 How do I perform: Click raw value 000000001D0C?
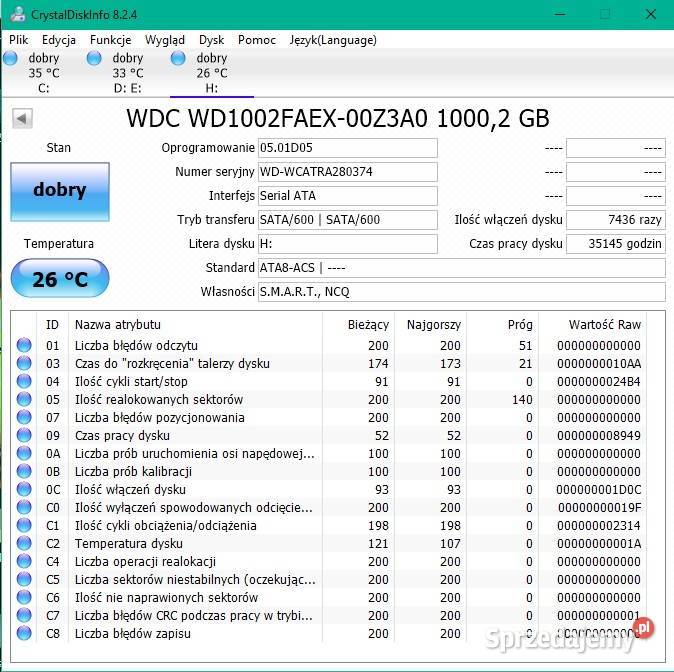point(599,490)
